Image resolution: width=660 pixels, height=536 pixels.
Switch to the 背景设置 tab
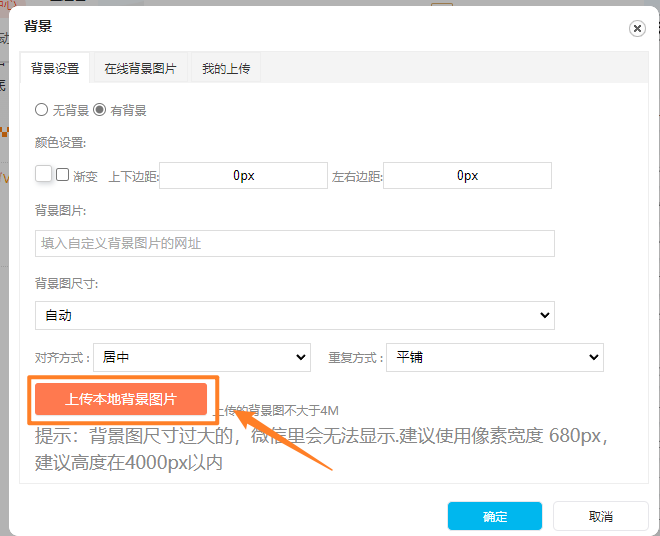(55, 69)
